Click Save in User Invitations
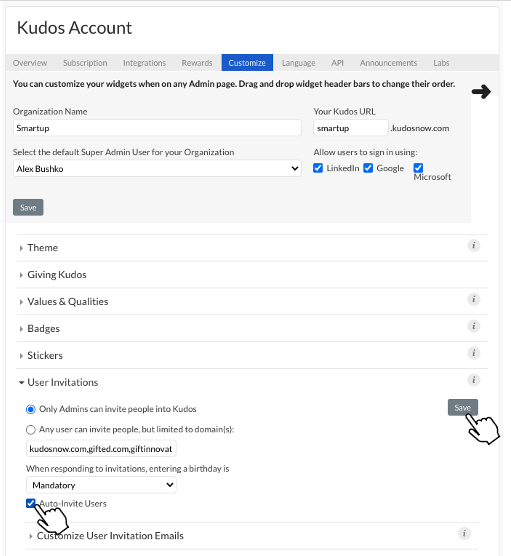The width and height of the screenshot is (511, 556). [463, 408]
